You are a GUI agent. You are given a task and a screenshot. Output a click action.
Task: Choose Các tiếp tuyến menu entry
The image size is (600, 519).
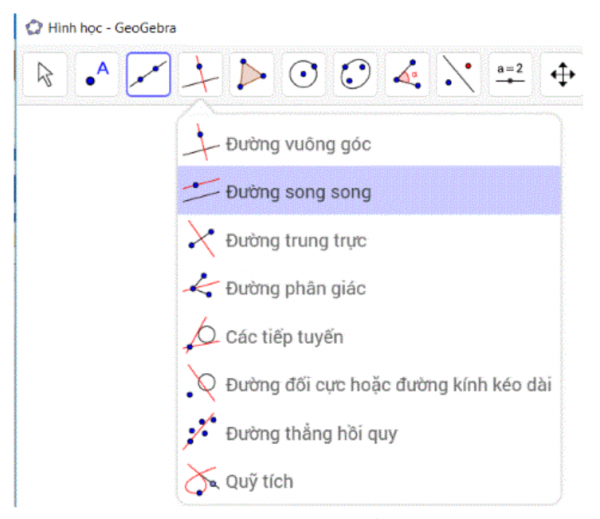(369, 336)
